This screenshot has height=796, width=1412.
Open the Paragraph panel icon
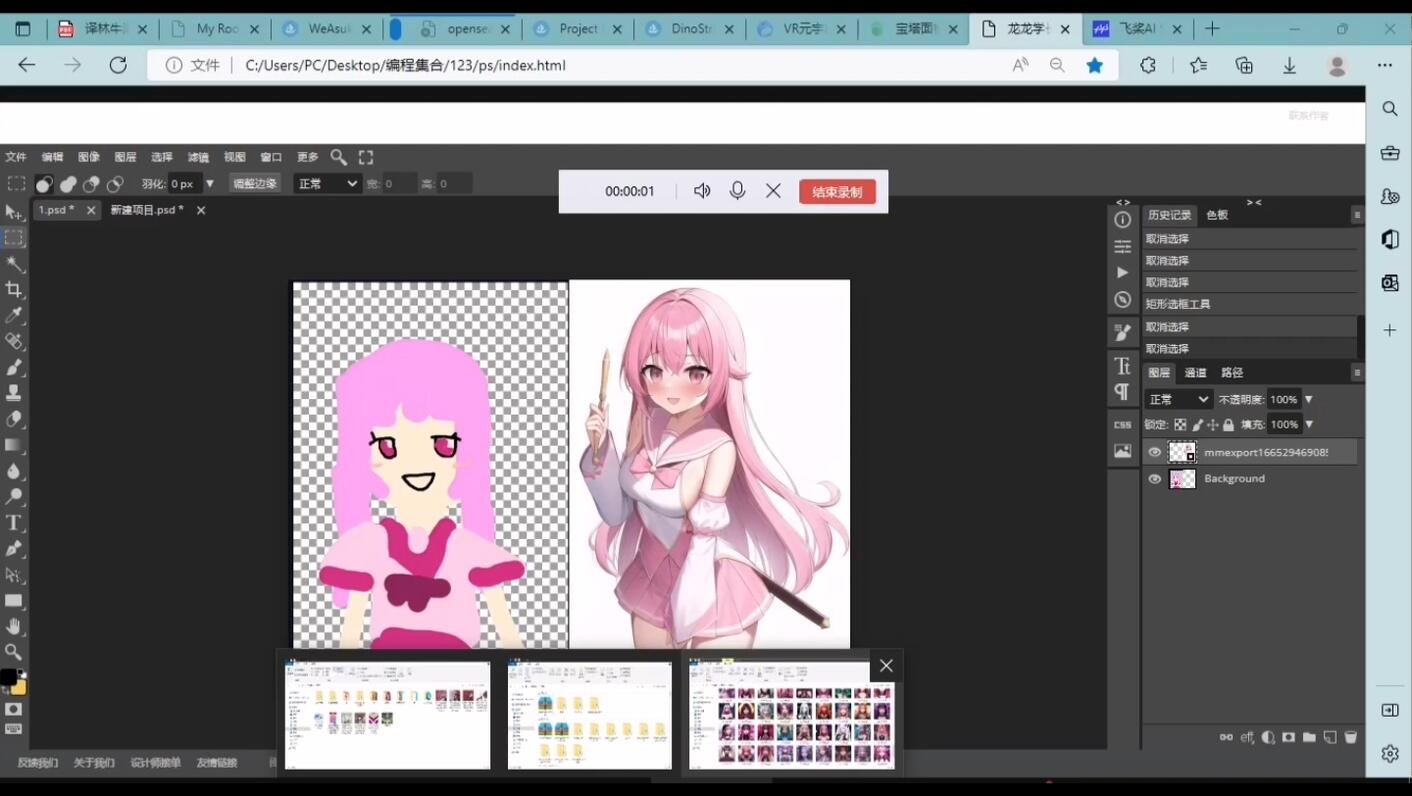[1123, 391]
